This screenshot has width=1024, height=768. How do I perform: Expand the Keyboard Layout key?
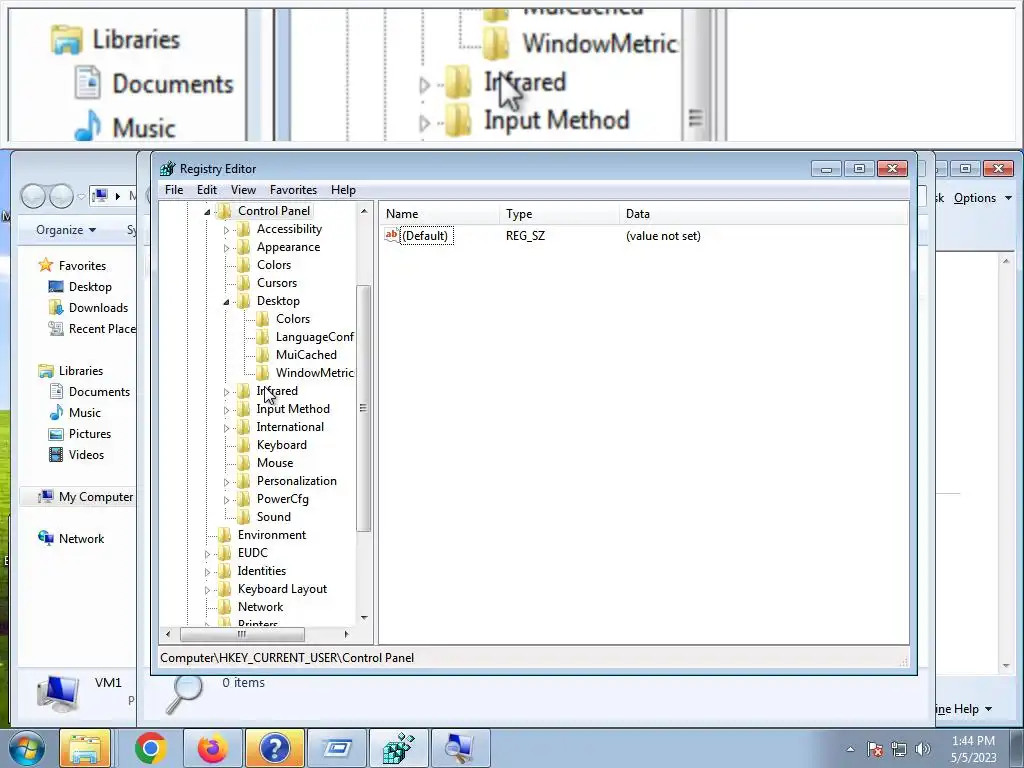(207, 590)
